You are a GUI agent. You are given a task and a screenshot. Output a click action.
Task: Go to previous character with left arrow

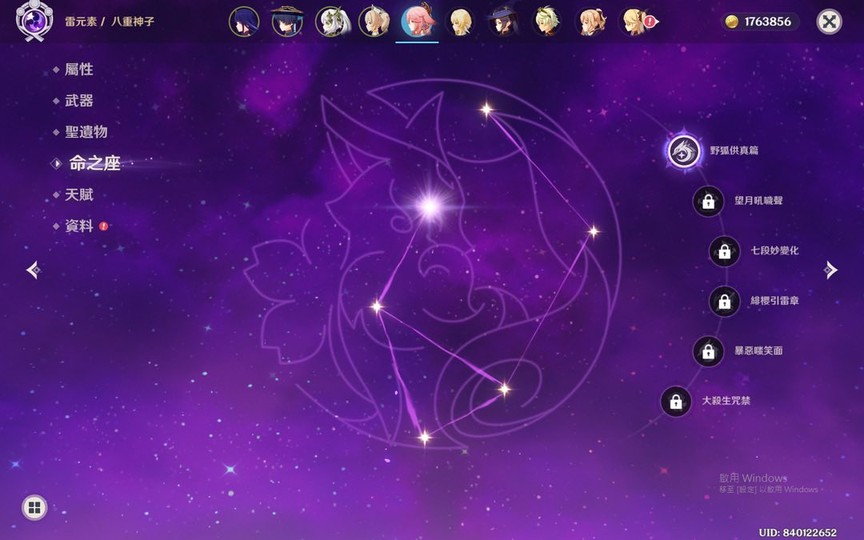pos(33,269)
